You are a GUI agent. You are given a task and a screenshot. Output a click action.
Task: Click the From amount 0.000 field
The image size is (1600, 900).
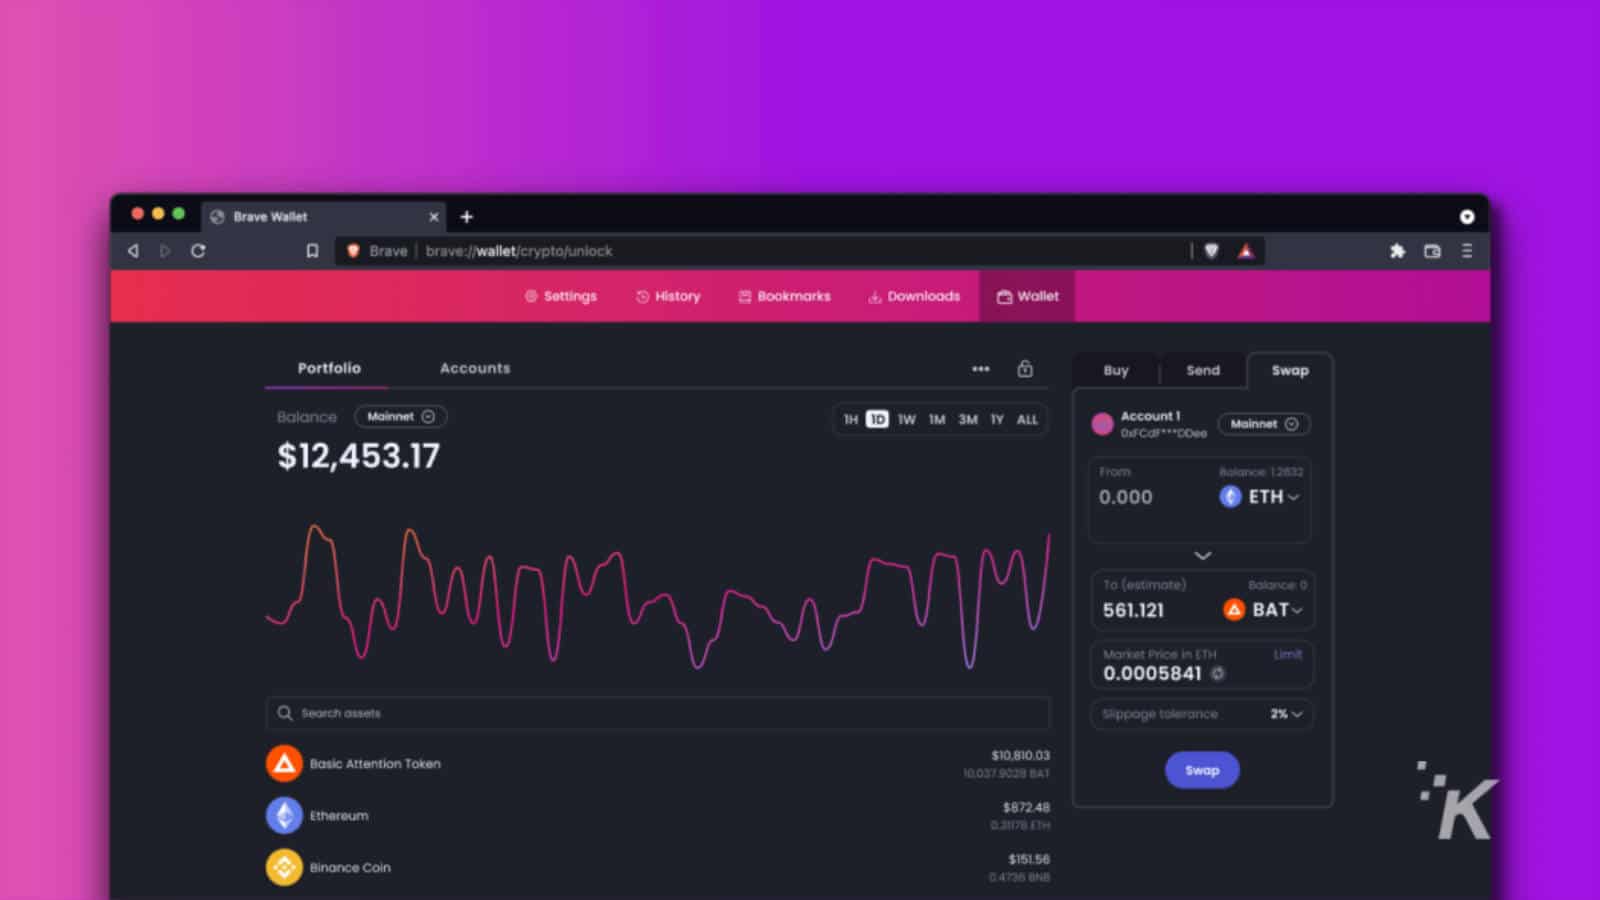point(1126,497)
